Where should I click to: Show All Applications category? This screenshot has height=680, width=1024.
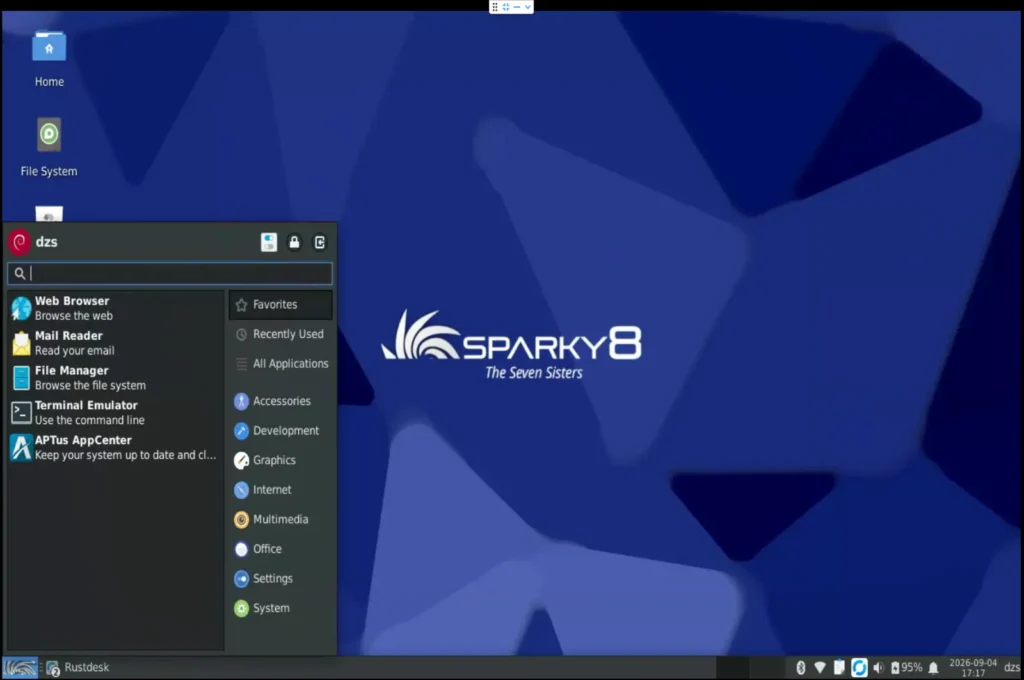(281, 363)
